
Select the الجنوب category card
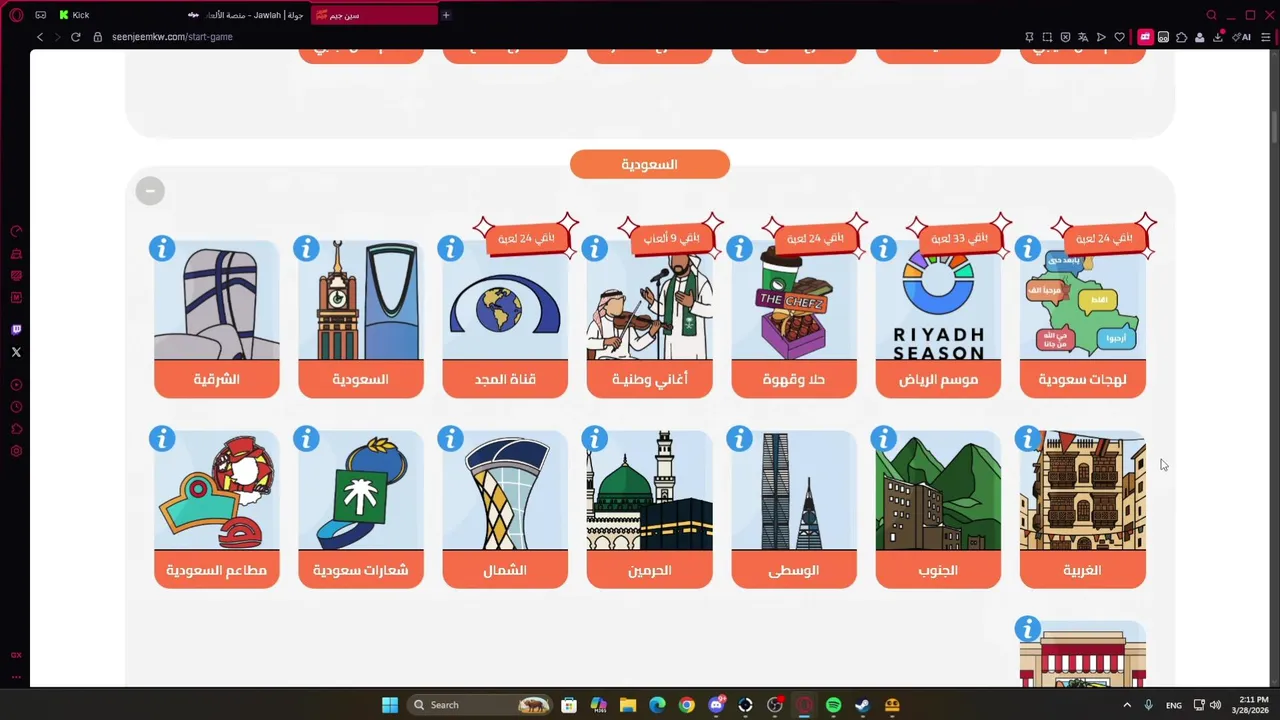pyautogui.click(x=938, y=509)
